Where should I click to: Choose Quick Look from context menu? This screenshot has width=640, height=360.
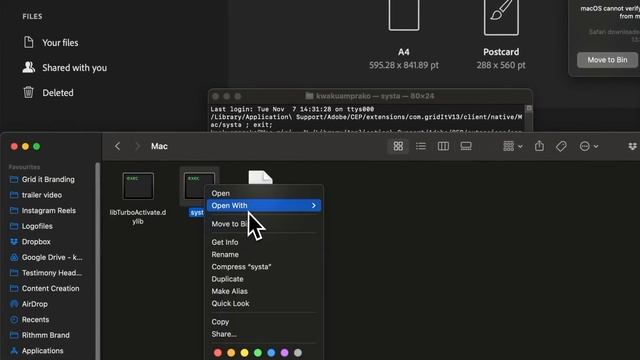coord(230,303)
